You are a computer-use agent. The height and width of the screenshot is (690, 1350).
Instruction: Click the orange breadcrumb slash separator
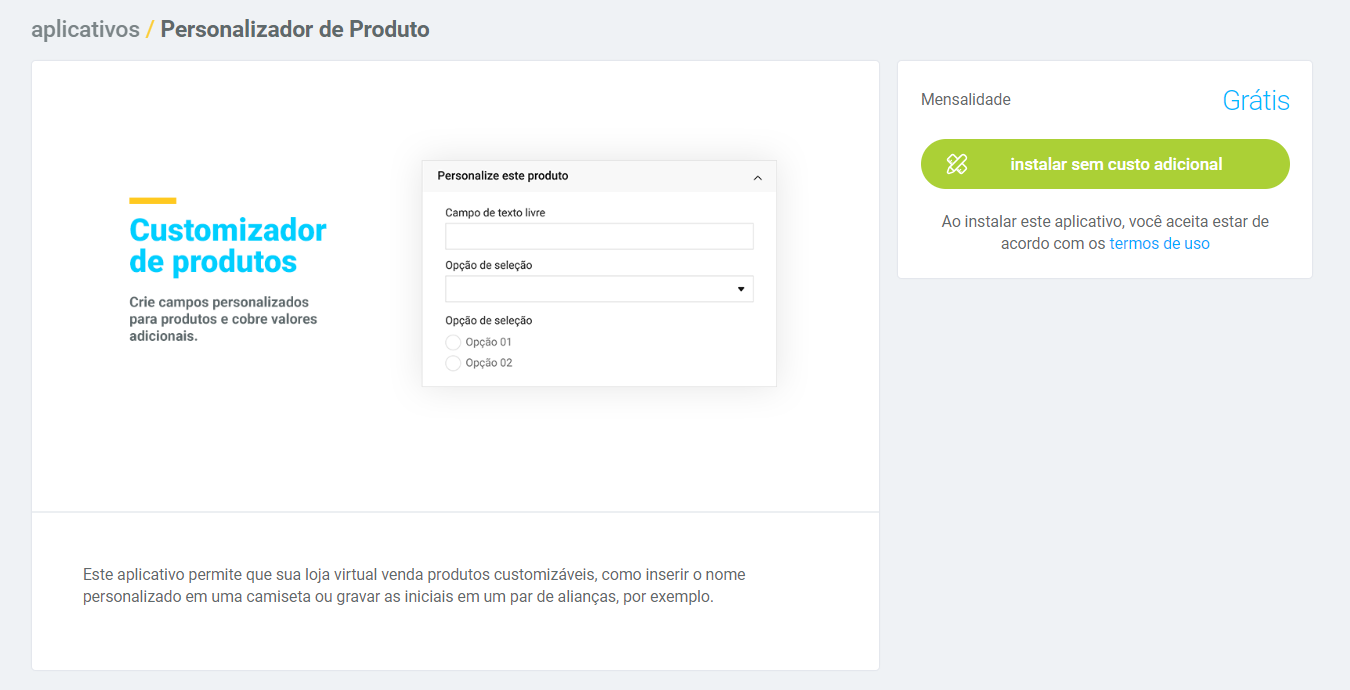pyautogui.click(x=150, y=29)
